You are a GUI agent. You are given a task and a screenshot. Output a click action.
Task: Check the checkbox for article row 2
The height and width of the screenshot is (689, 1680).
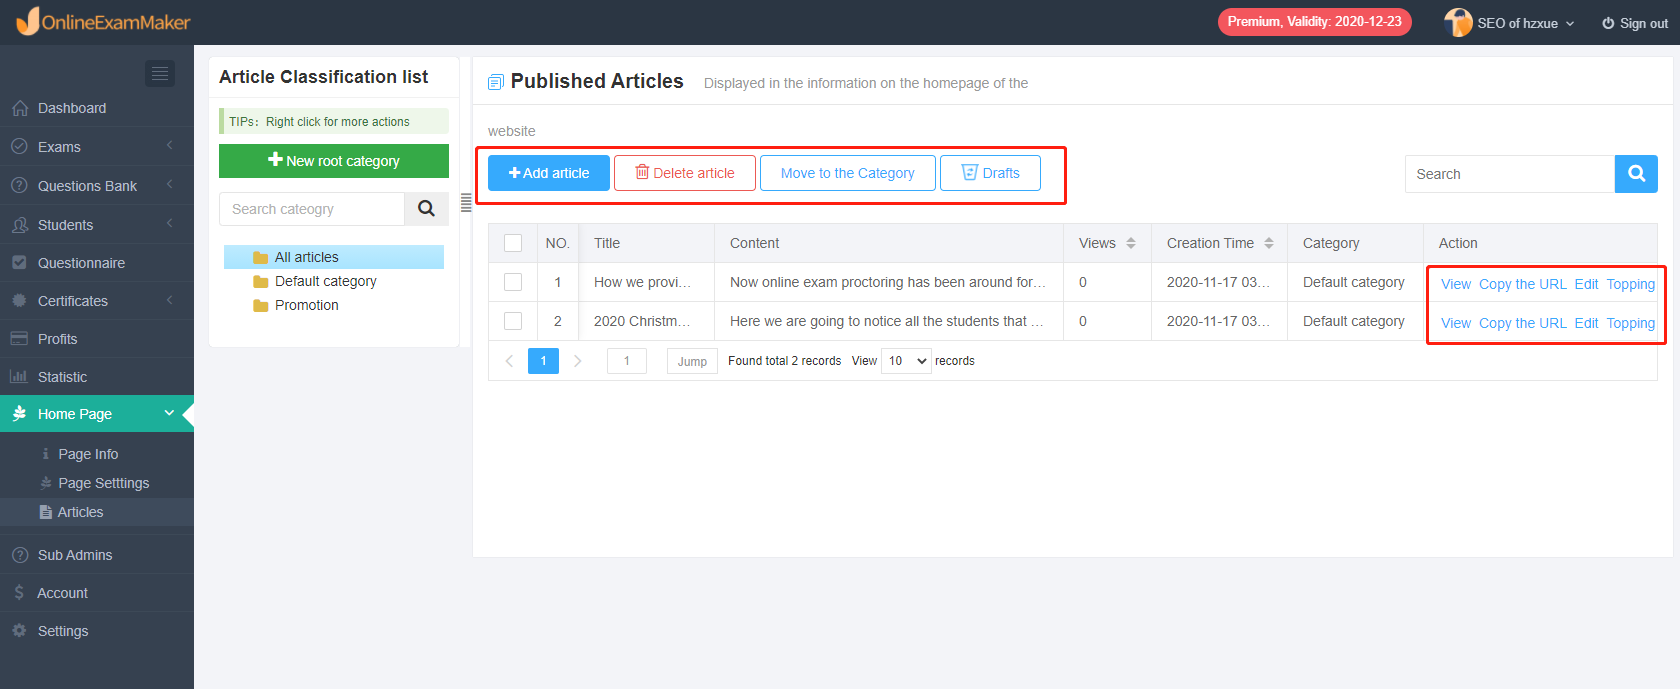click(513, 321)
